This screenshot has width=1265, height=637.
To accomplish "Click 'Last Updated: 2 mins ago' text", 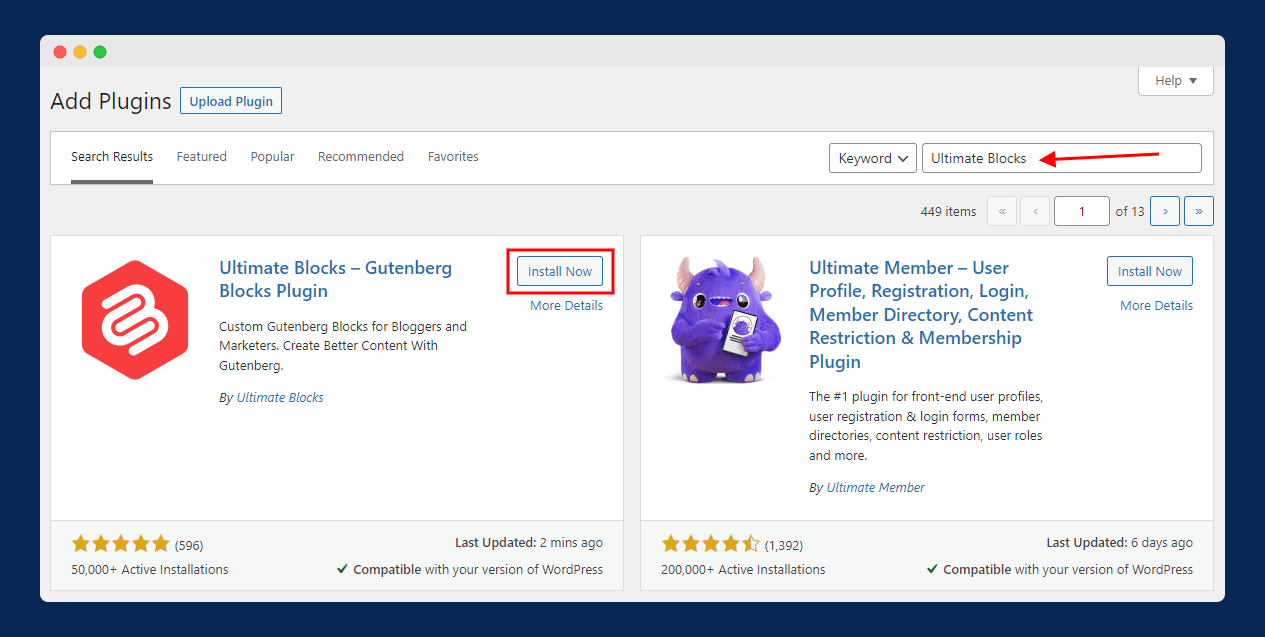I will (x=529, y=543).
